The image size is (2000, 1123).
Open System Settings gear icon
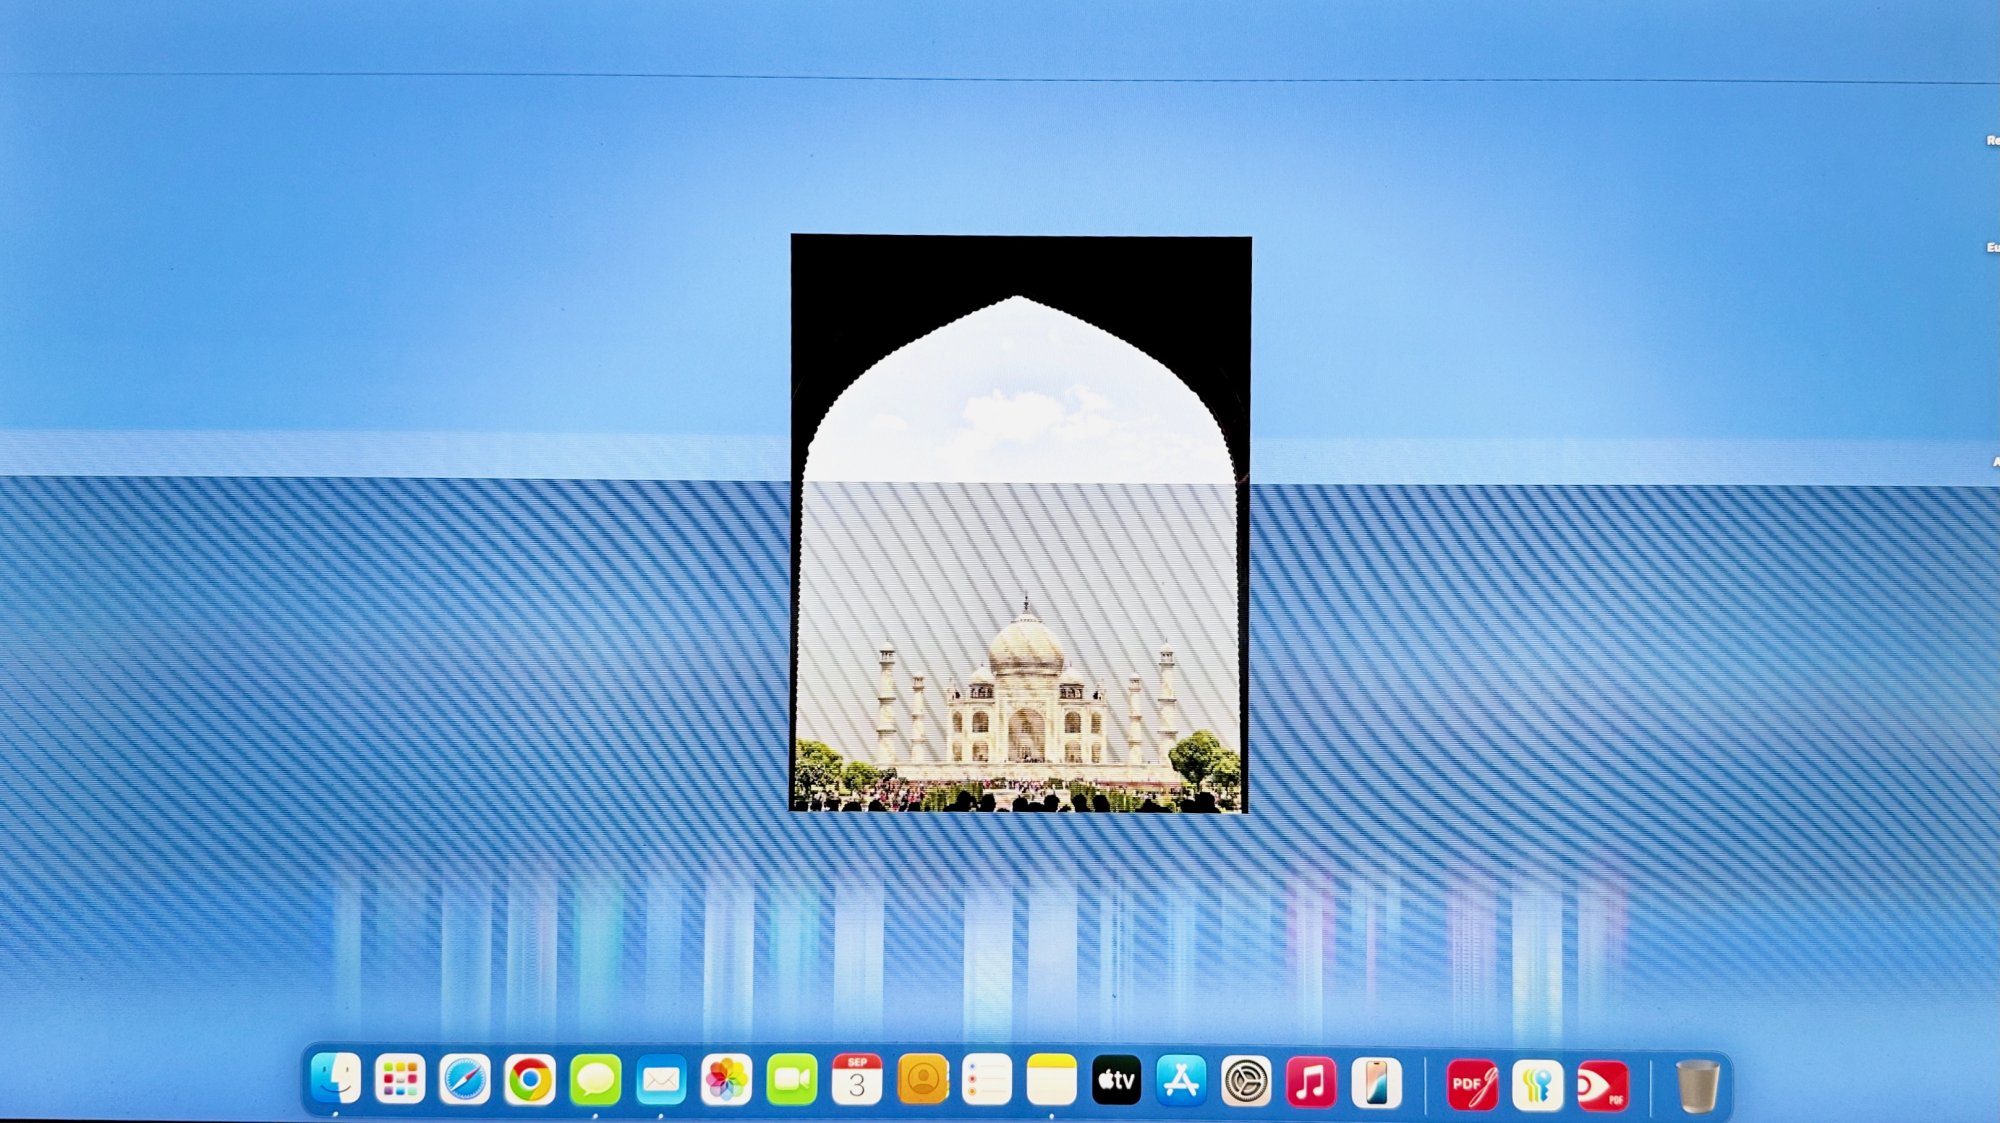tap(1246, 1080)
